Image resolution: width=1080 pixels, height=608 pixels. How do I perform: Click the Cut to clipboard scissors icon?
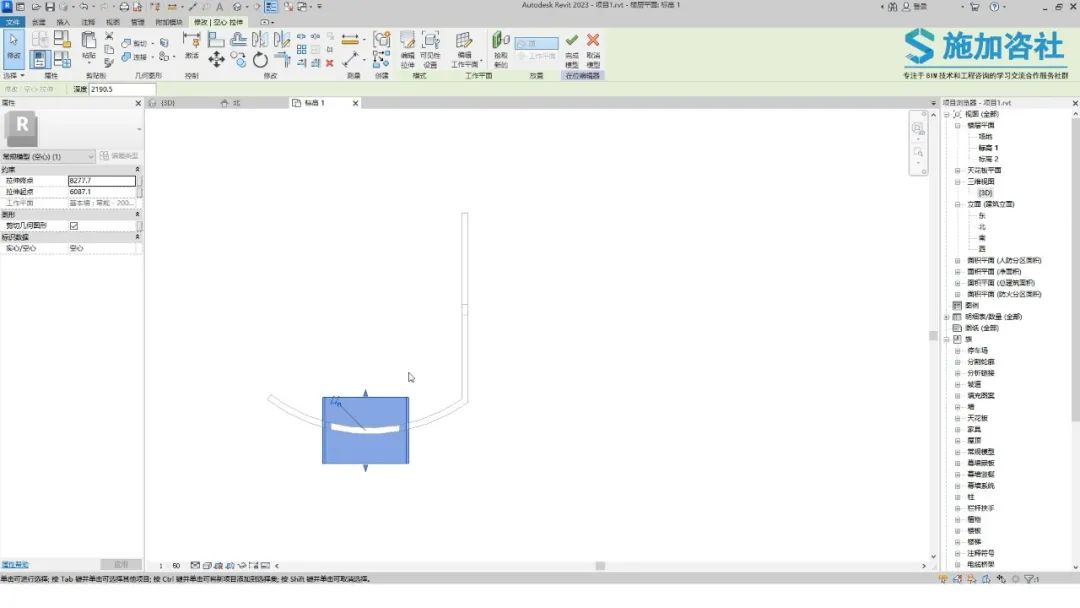109,36
